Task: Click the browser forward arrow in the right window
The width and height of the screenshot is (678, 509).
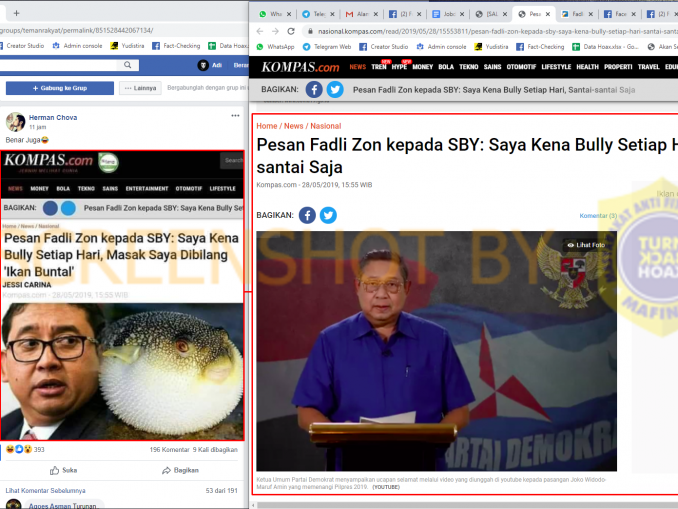Action: (275, 32)
